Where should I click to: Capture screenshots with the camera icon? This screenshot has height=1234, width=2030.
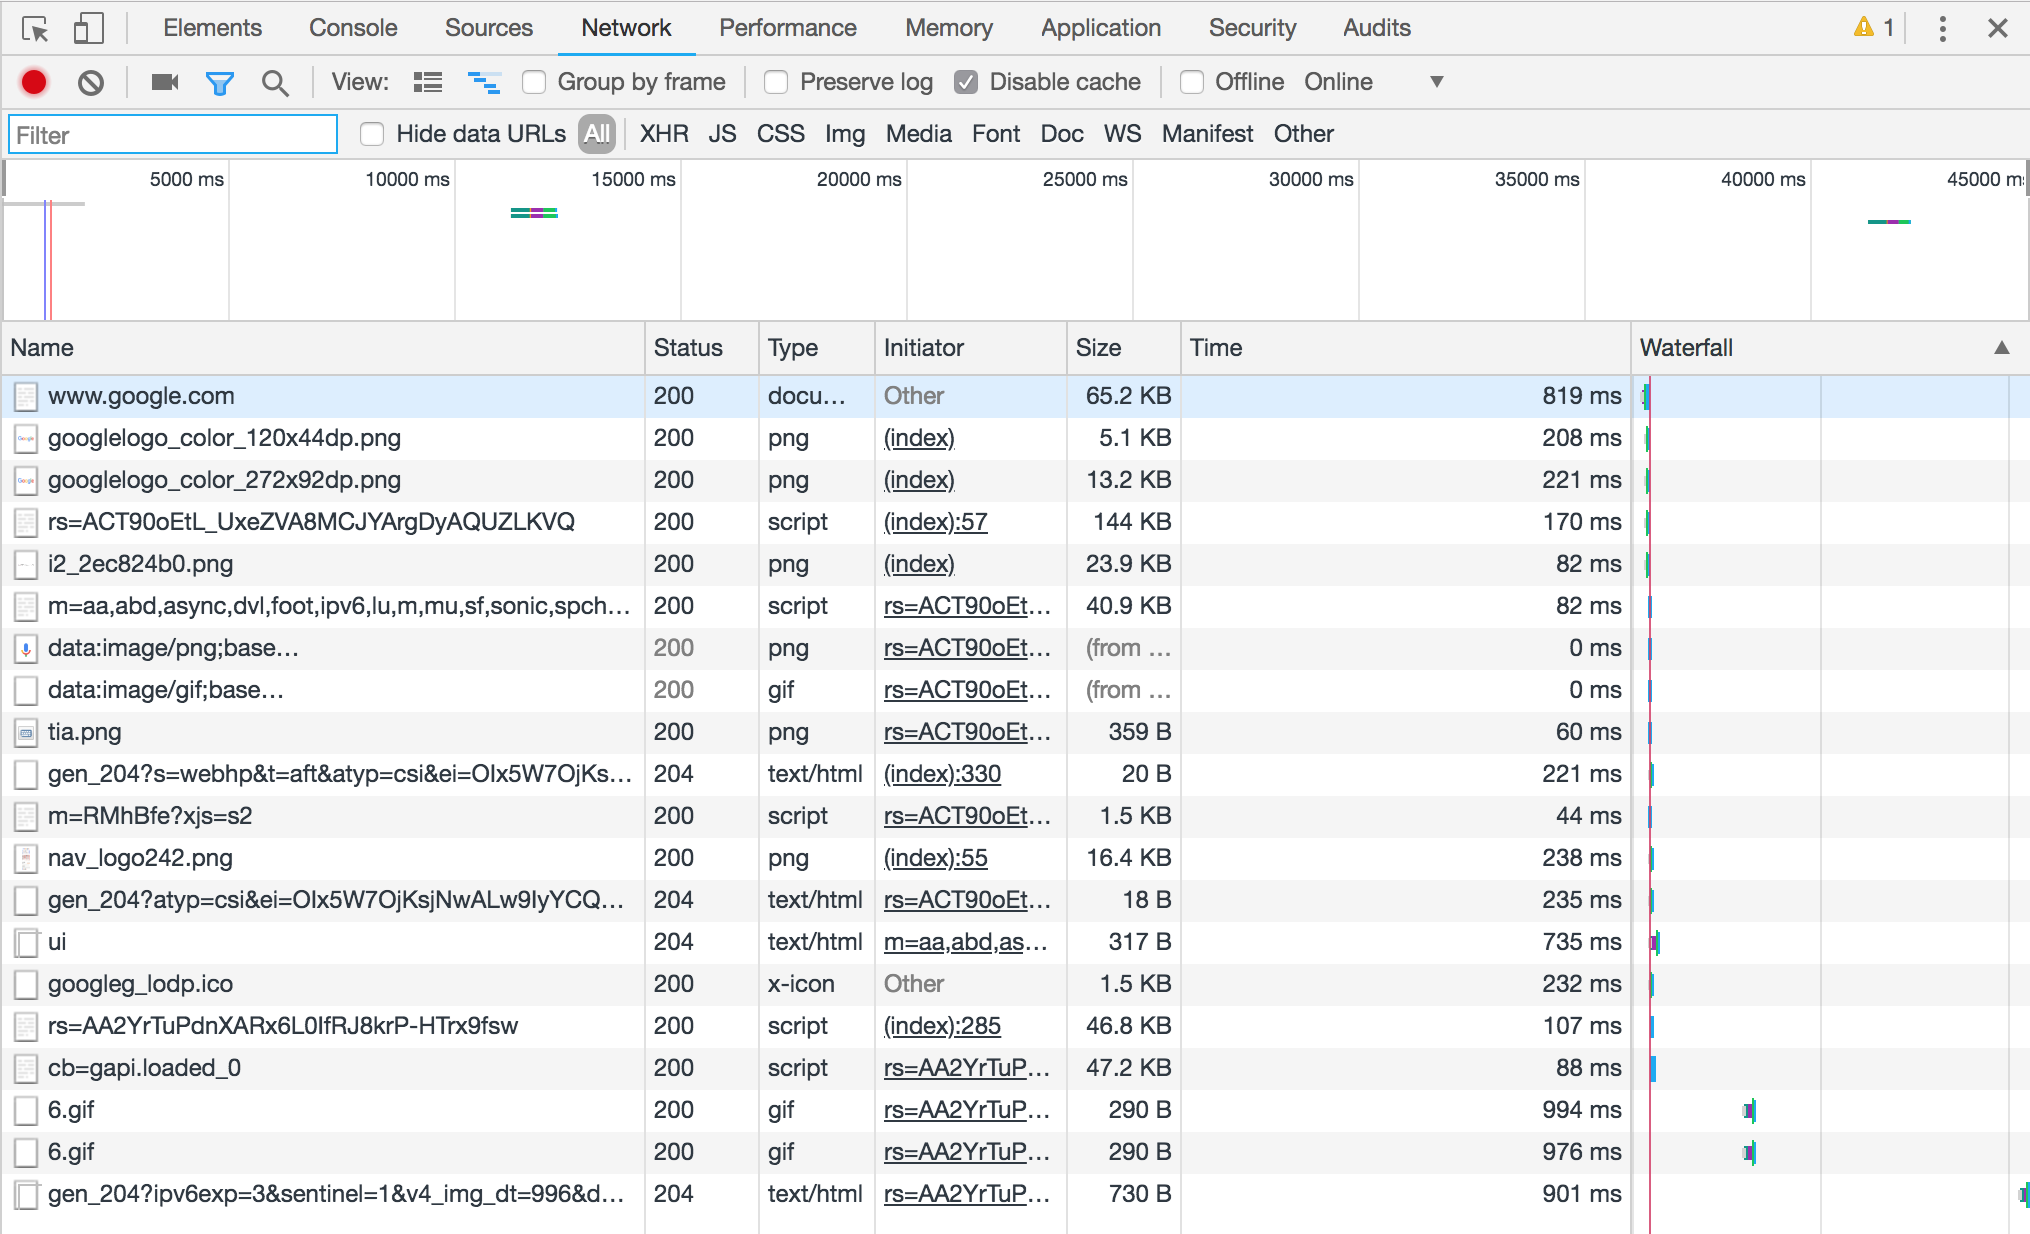pyautogui.click(x=164, y=82)
